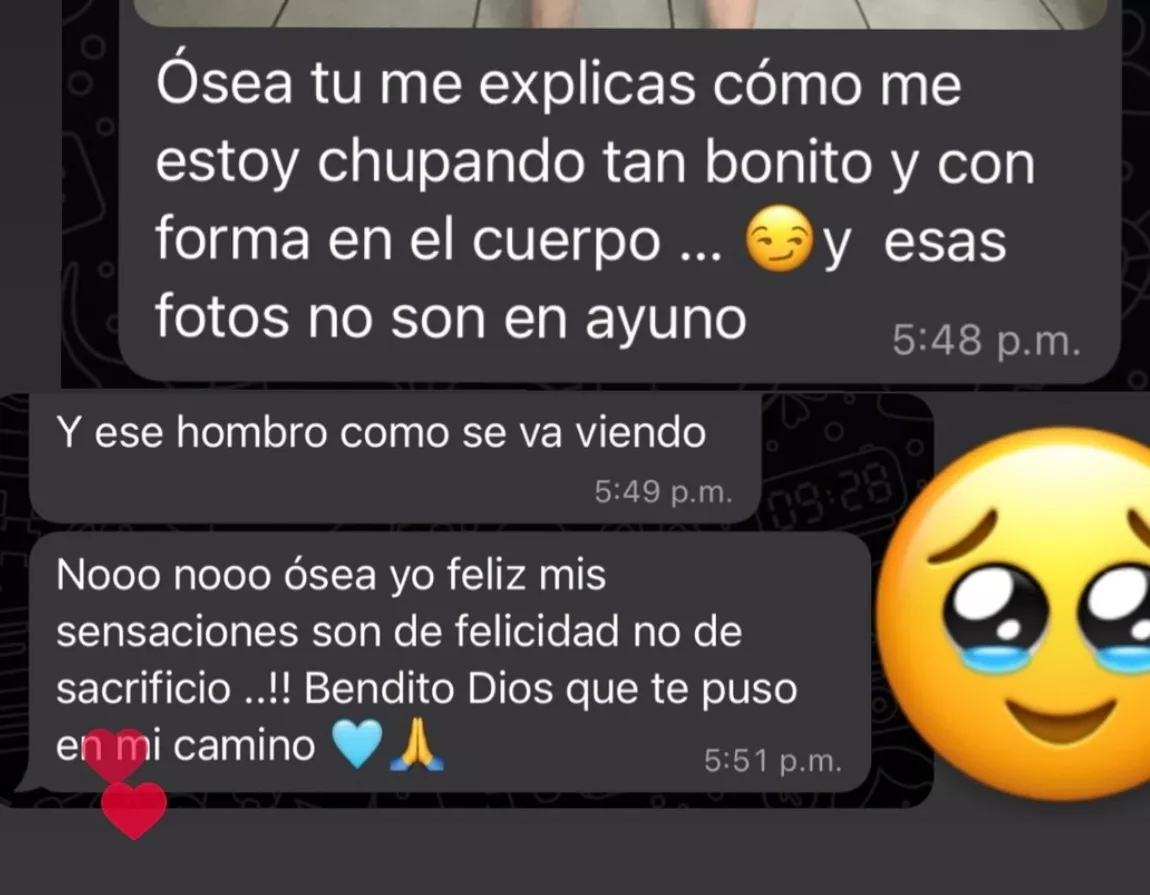
Task: Open the photo thumbnail at top
Action: click(620, 13)
